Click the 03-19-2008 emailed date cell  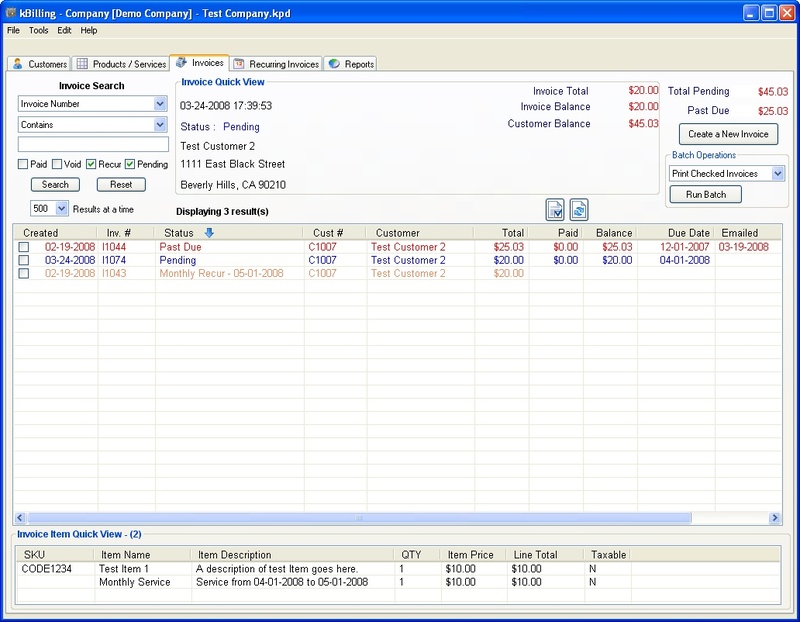(743, 247)
